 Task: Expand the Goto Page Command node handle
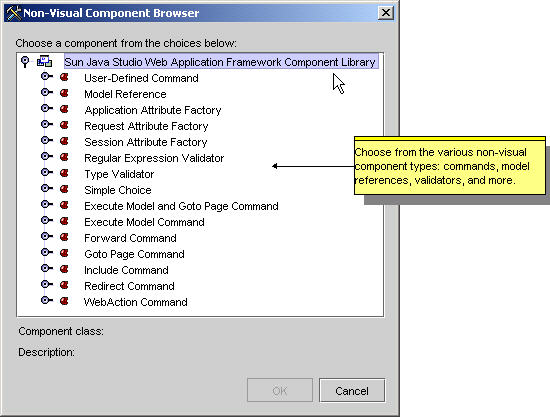47,252
